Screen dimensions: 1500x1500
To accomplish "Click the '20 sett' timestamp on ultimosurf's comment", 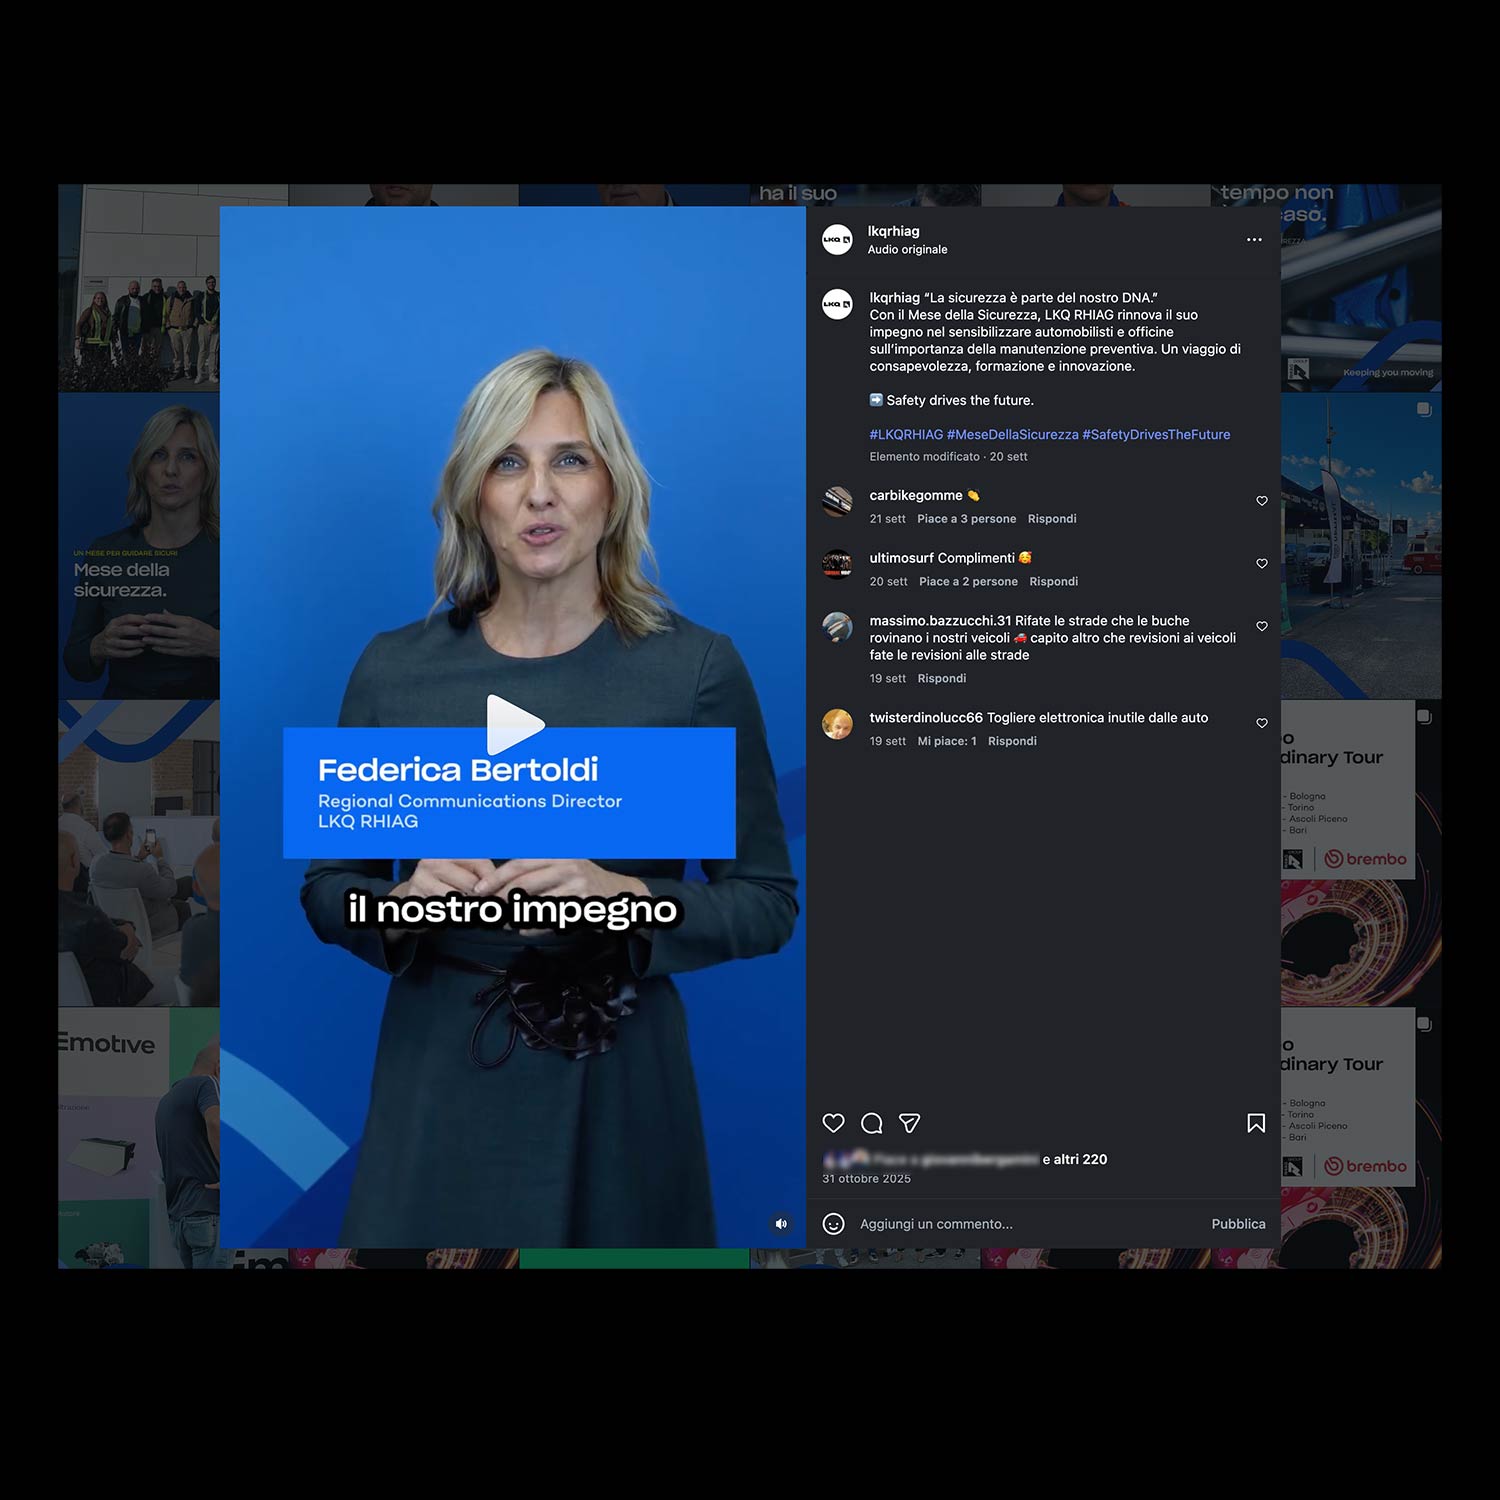I will coord(889,582).
